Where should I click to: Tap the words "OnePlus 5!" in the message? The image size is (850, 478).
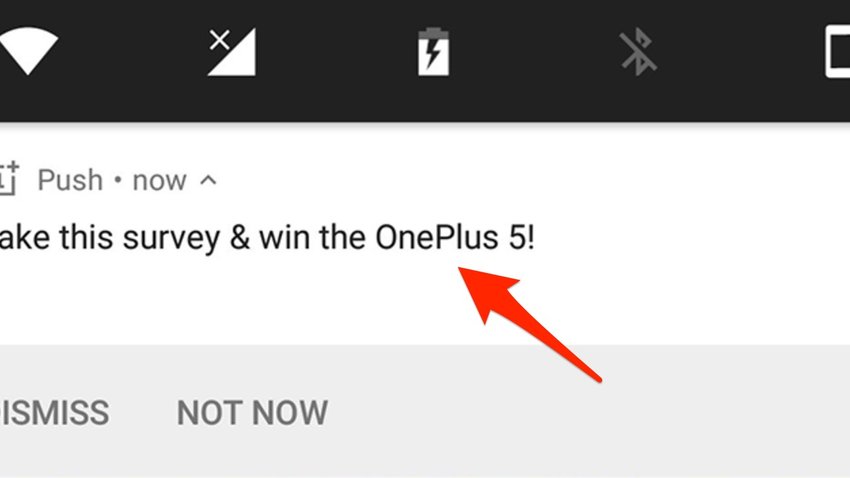[x=455, y=237]
